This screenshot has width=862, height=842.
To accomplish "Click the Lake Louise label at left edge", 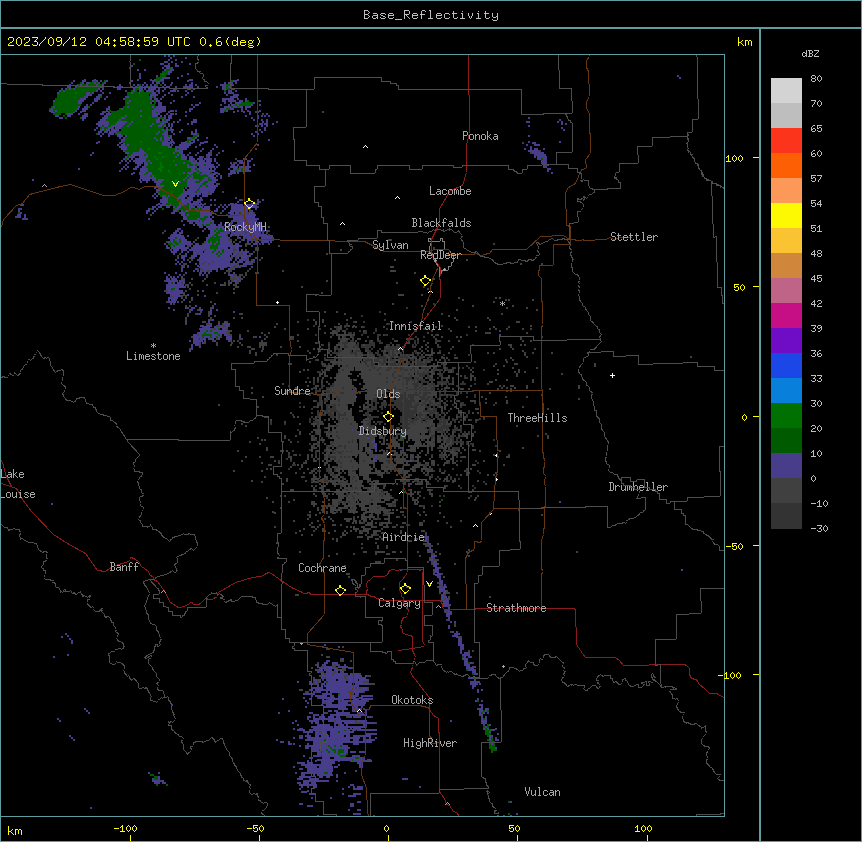I will pyautogui.click(x=18, y=484).
